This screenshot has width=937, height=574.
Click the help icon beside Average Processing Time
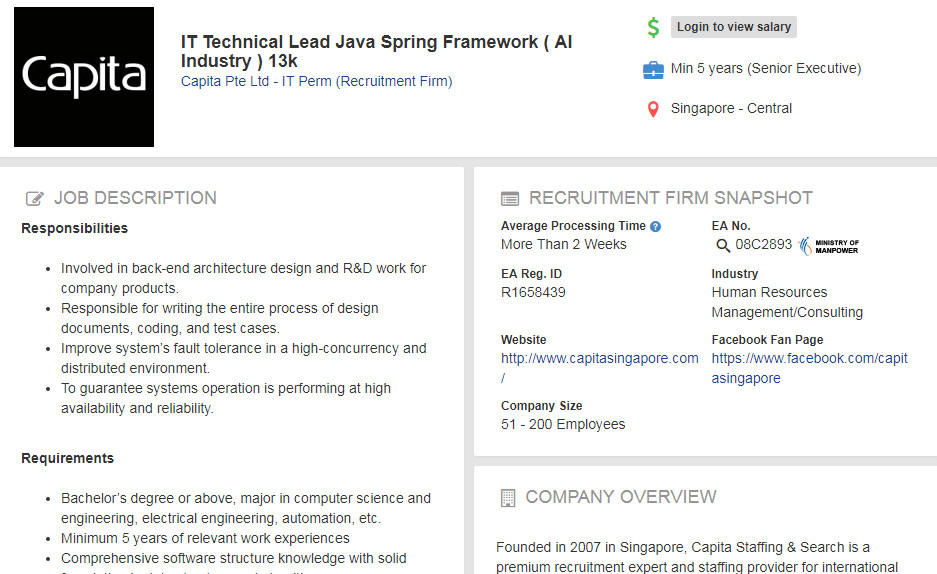point(656,227)
